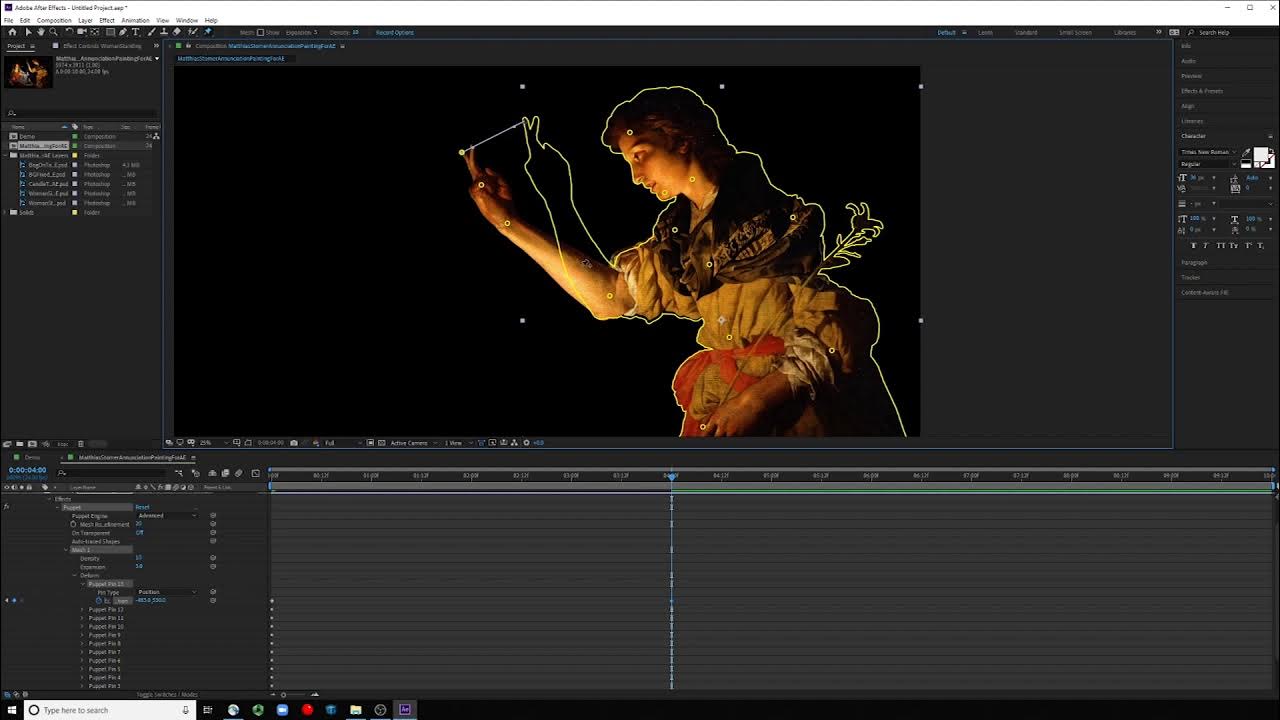Select the Zoom magnifier tool
This screenshot has width=1280, height=720.
tap(54, 32)
